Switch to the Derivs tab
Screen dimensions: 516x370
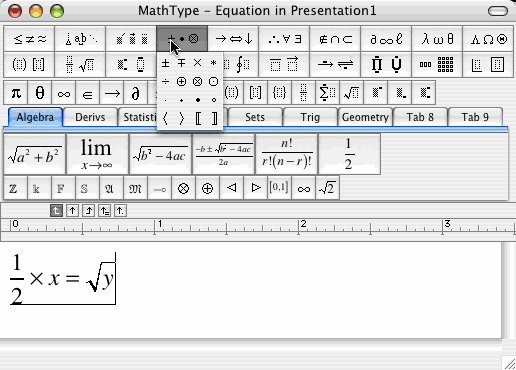point(90,117)
